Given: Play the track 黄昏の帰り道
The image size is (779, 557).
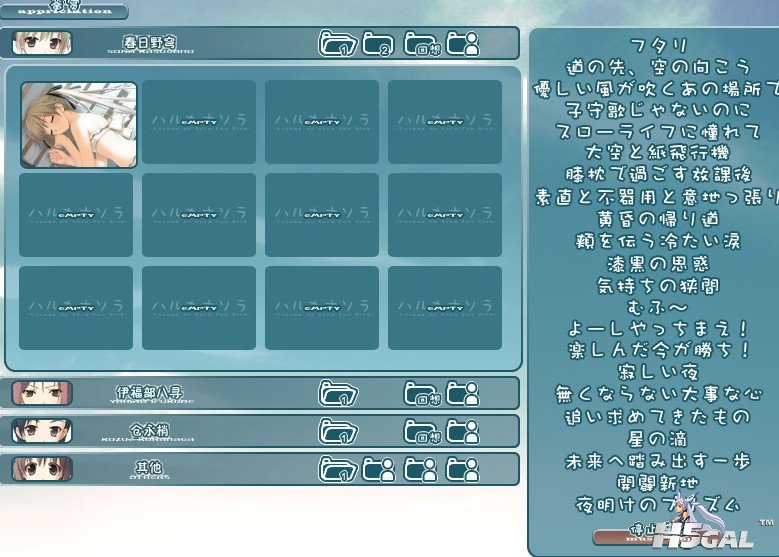Looking at the screenshot, I should 658,219.
